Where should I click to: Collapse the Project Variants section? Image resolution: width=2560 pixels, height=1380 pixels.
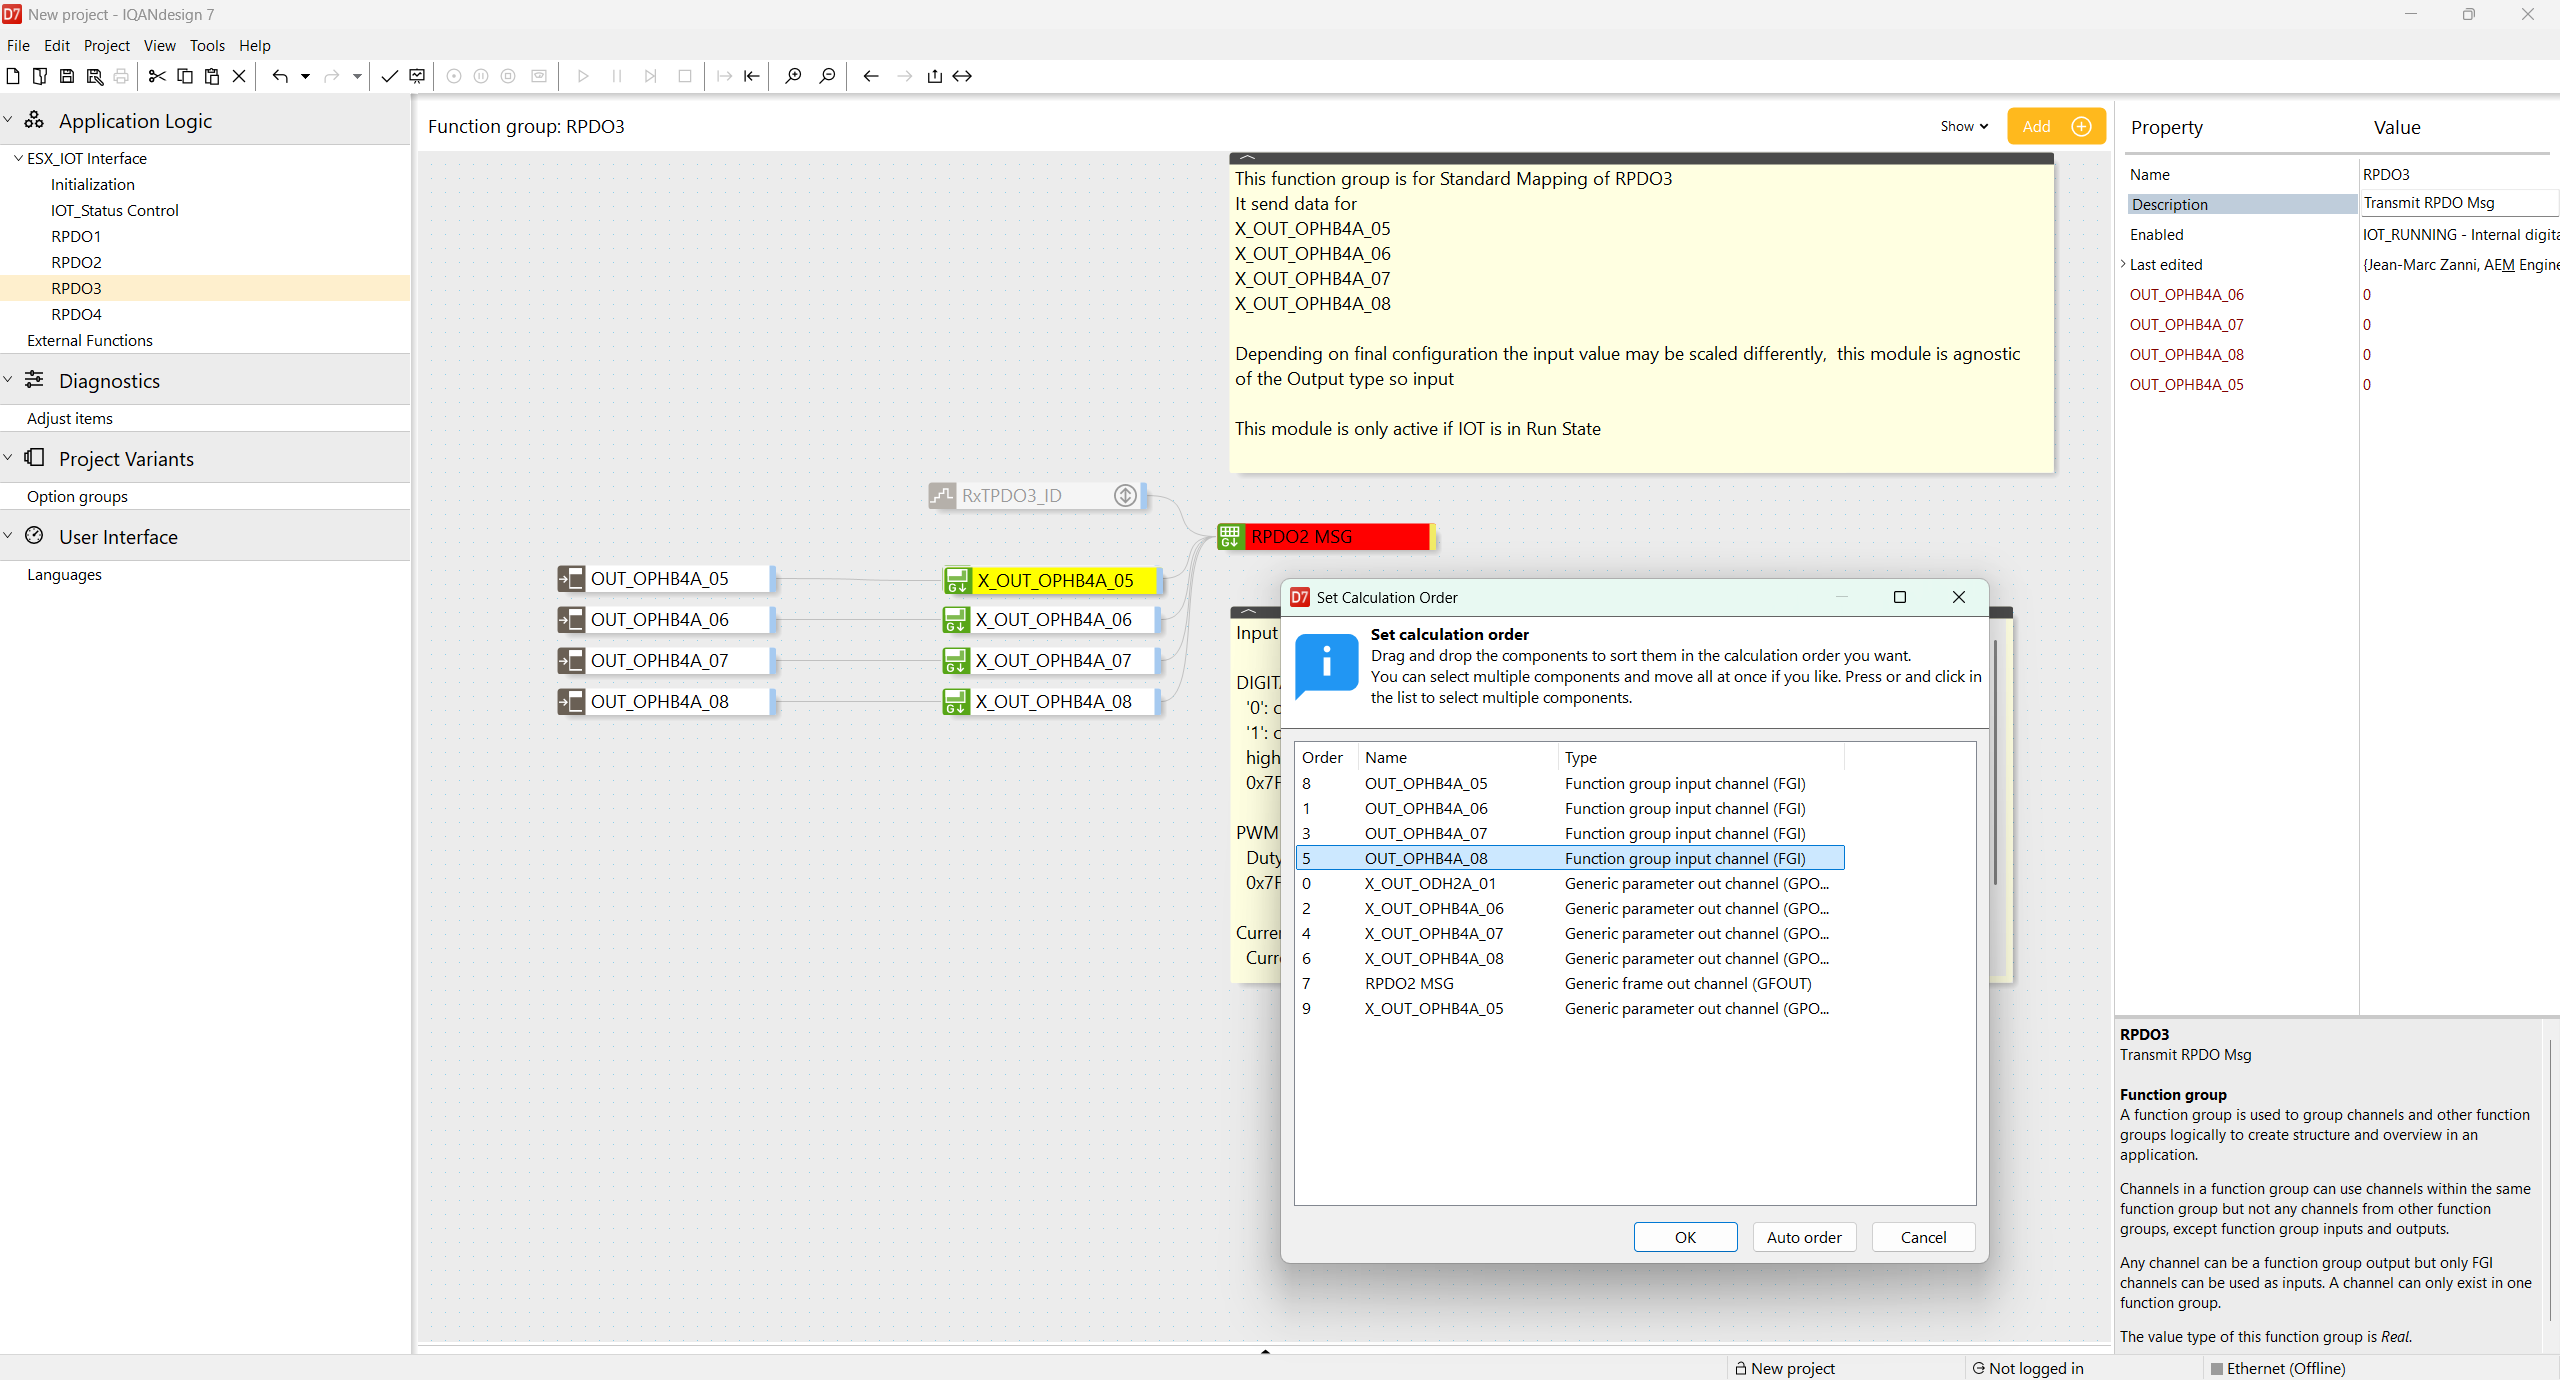pyautogui.click(x=8, y=458)
